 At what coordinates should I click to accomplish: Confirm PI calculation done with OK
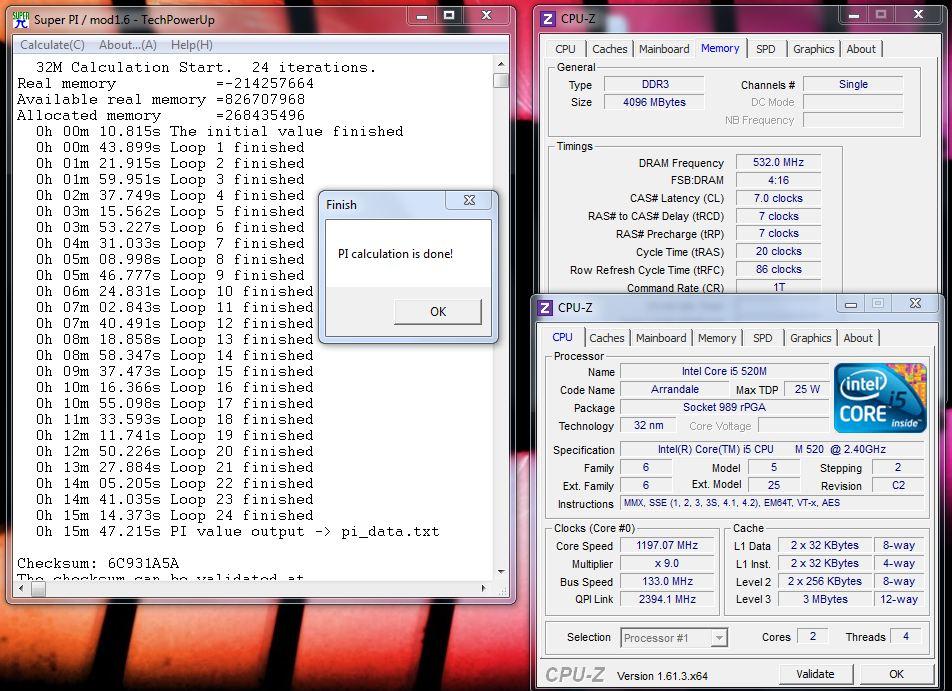coord(438,311)
